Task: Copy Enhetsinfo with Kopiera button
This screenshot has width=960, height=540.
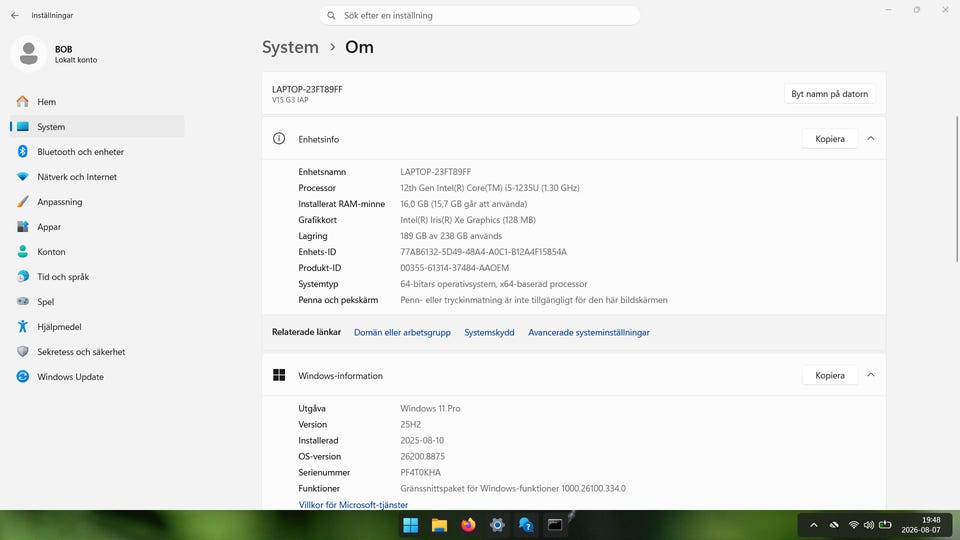Action: click(830, 139)
